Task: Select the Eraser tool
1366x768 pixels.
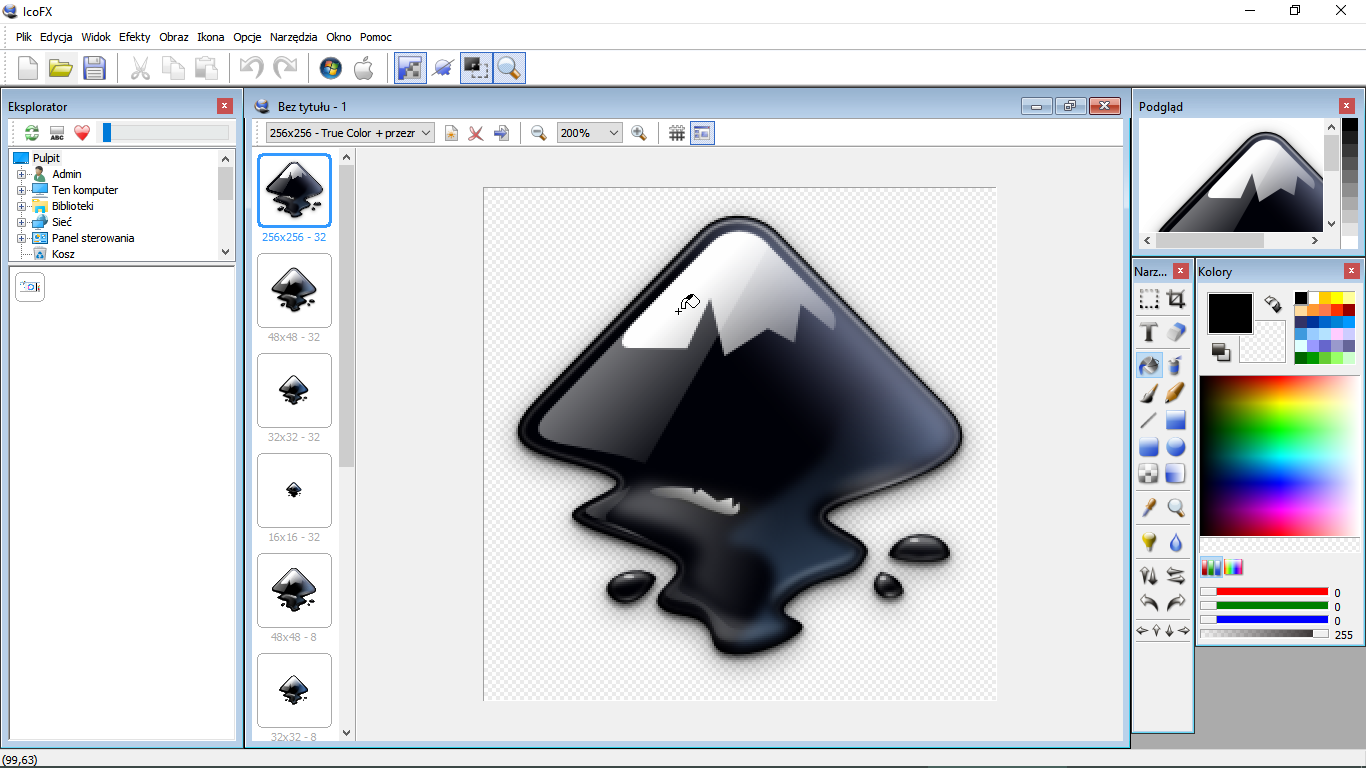Action: 1176,332
